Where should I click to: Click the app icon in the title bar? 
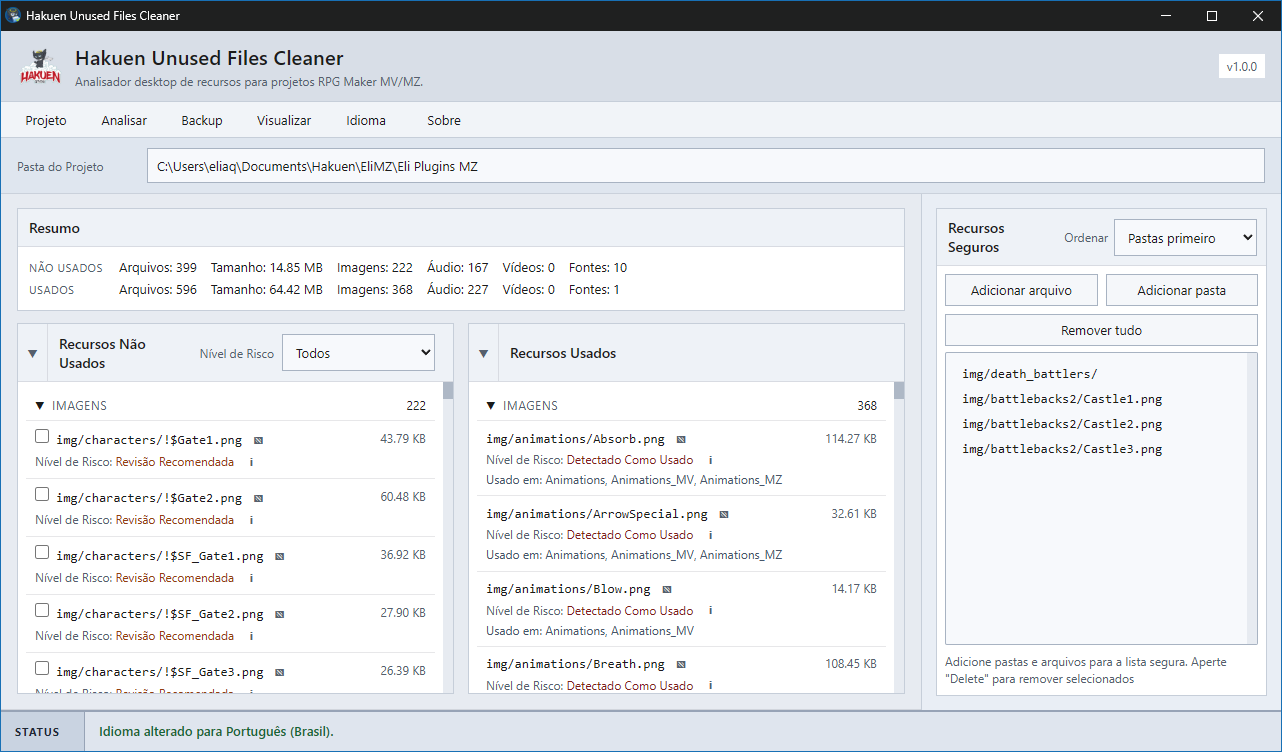pyautogui.click(x=14, y=15)
